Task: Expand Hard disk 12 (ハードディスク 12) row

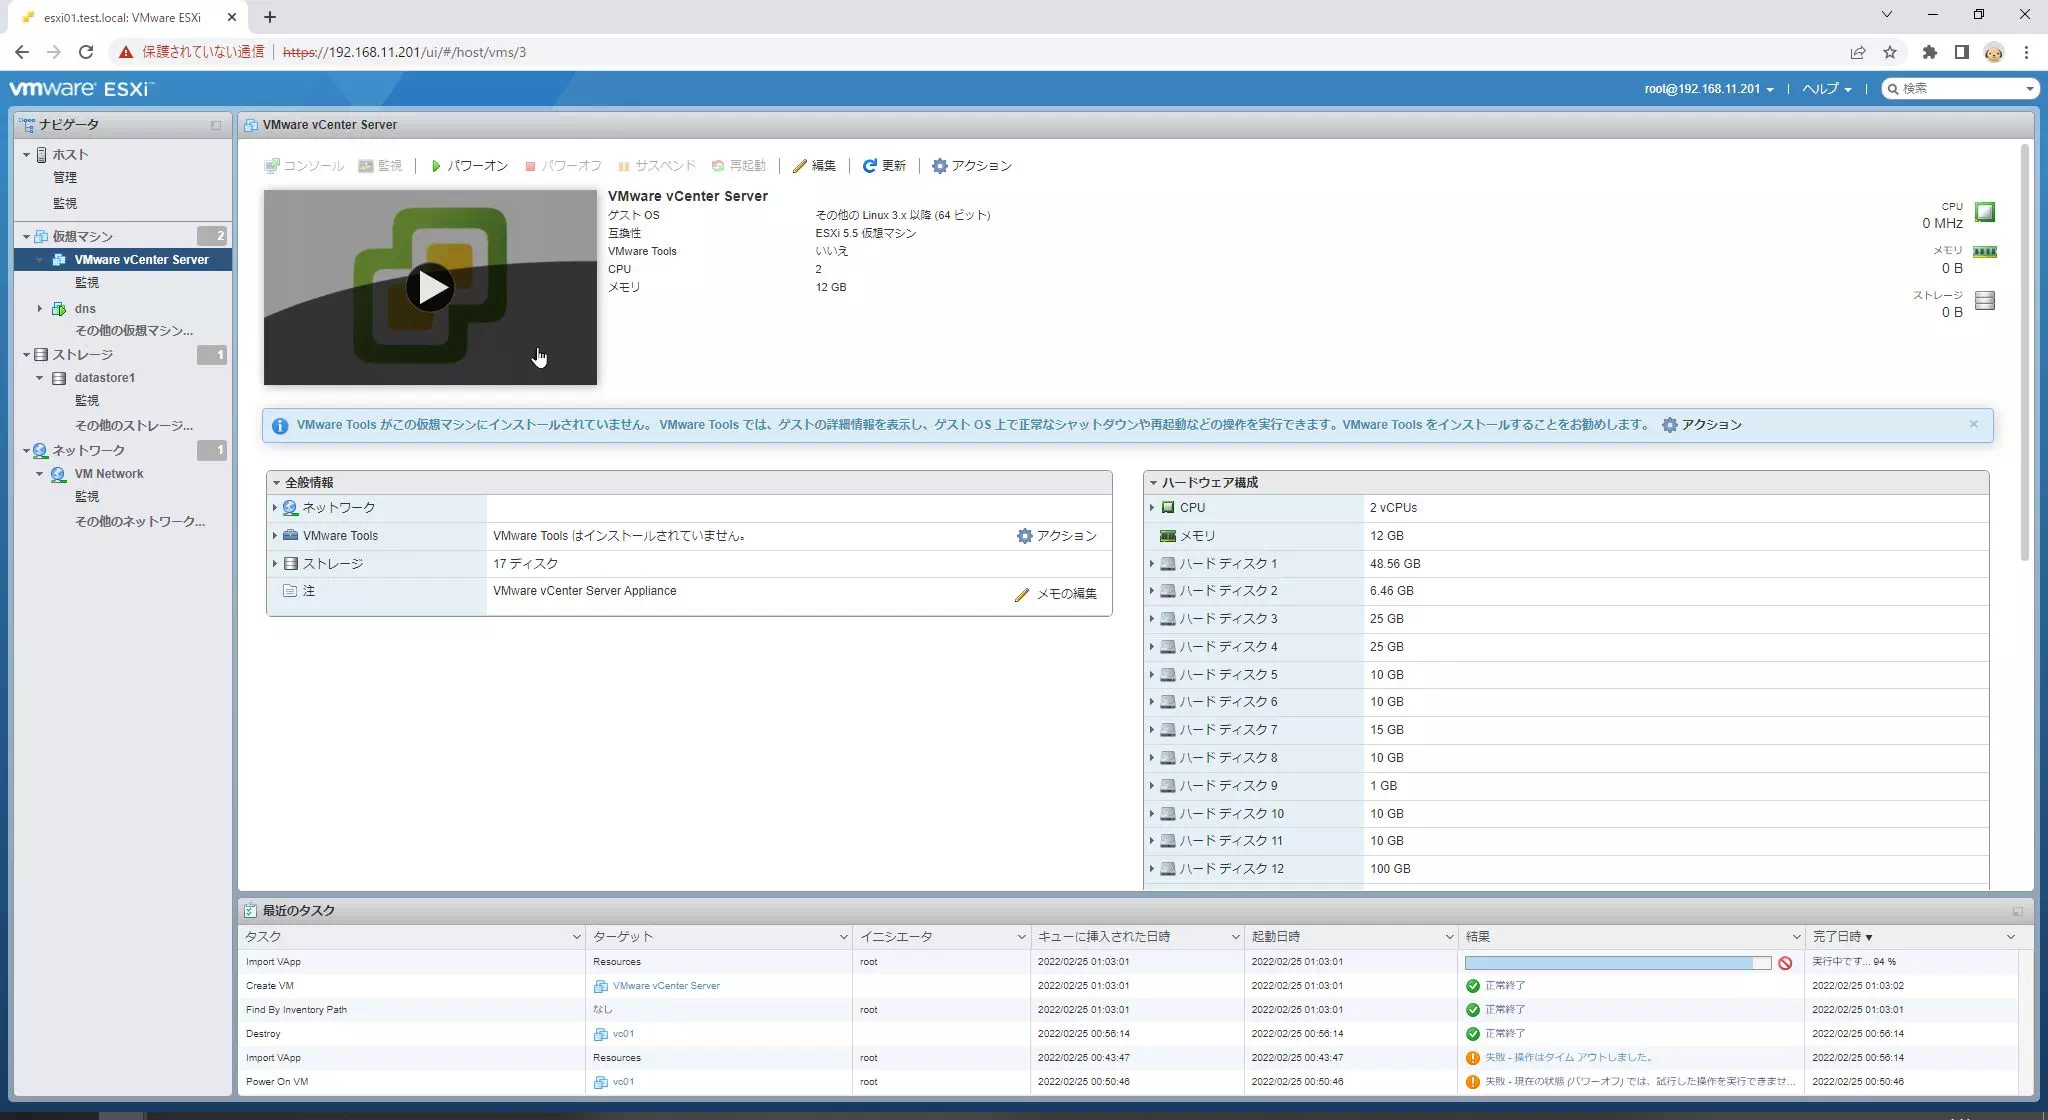Action: 1152,869
